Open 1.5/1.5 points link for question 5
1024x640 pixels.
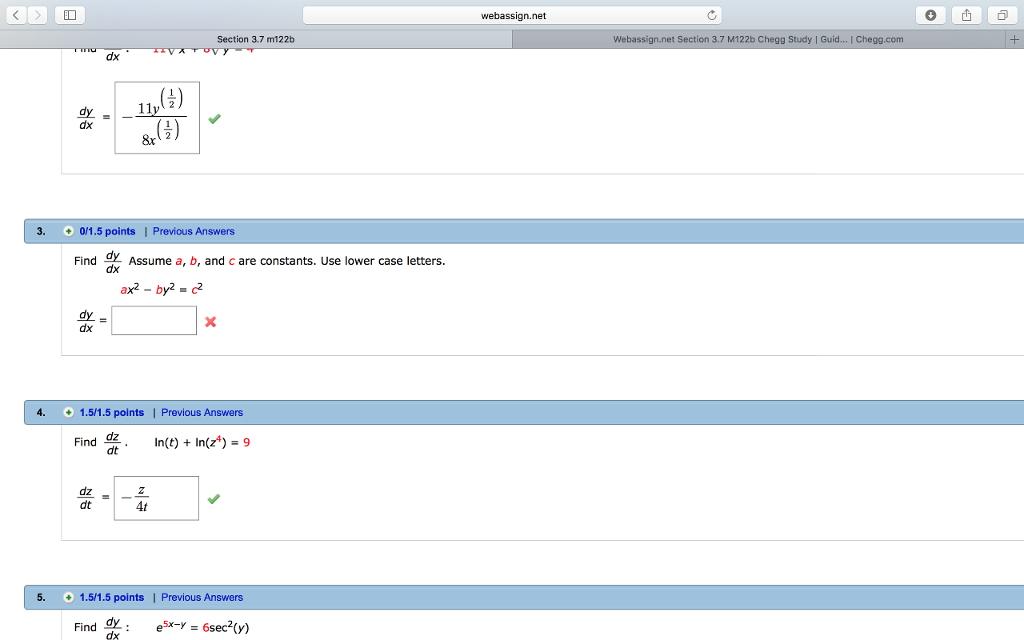(112, 597)
